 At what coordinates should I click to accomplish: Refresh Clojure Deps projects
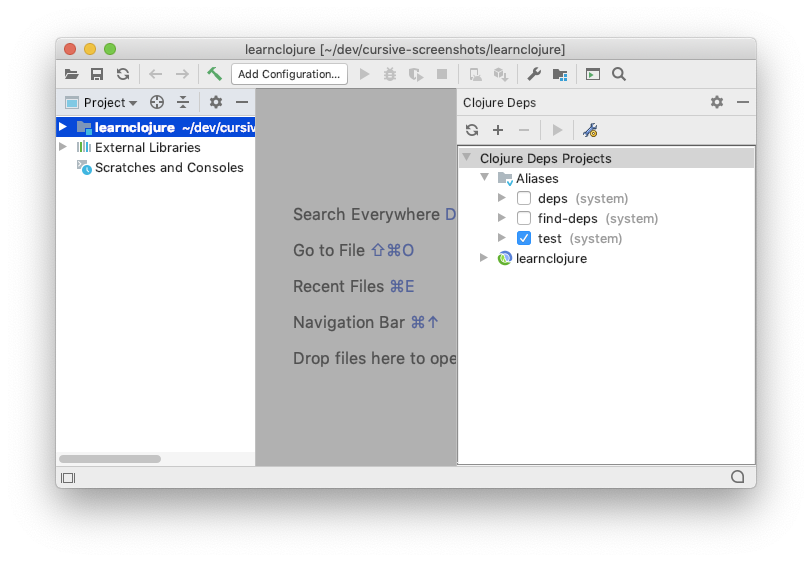[x=472, y=130]
